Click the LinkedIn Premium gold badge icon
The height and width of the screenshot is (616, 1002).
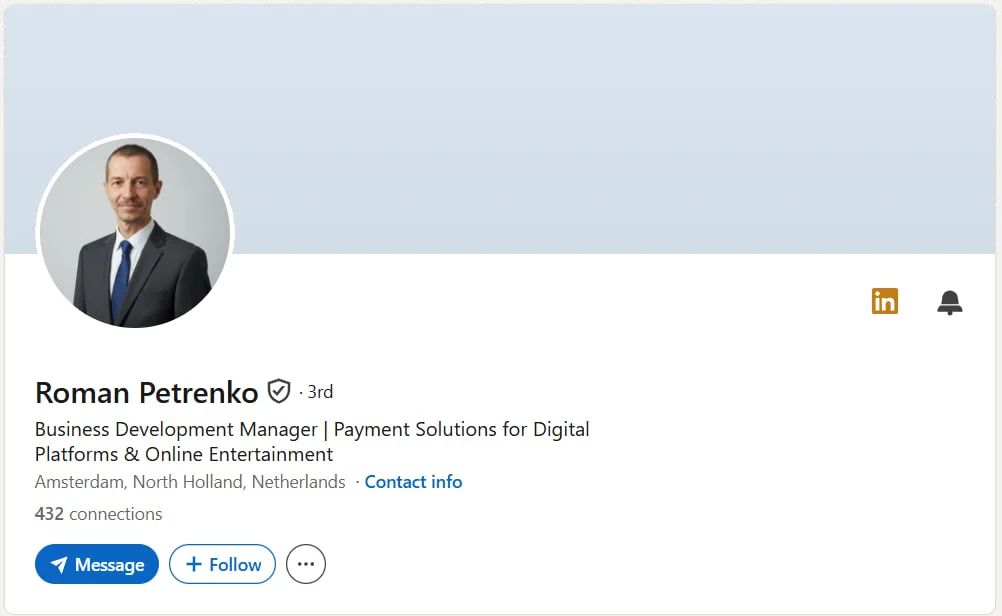pos(884,301)
